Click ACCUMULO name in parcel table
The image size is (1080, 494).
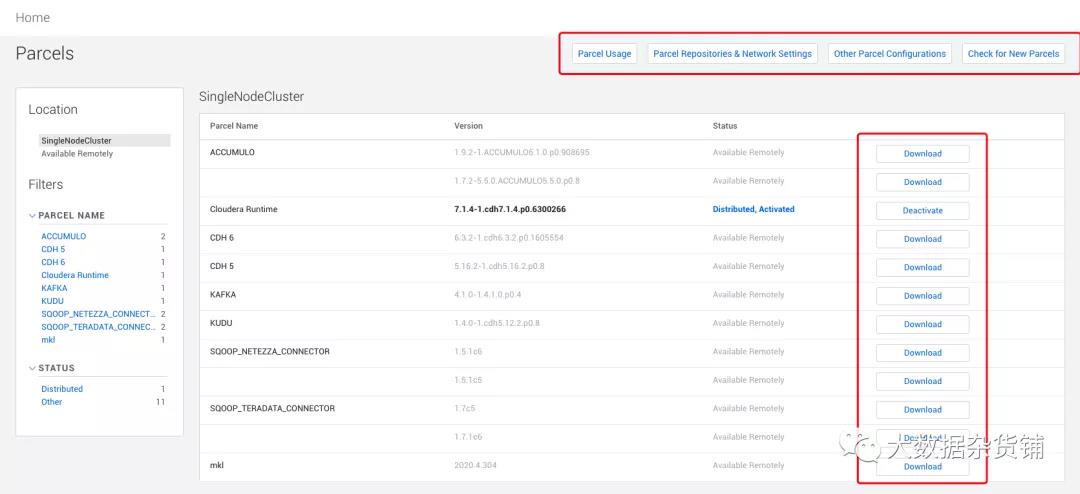point(232,152)
